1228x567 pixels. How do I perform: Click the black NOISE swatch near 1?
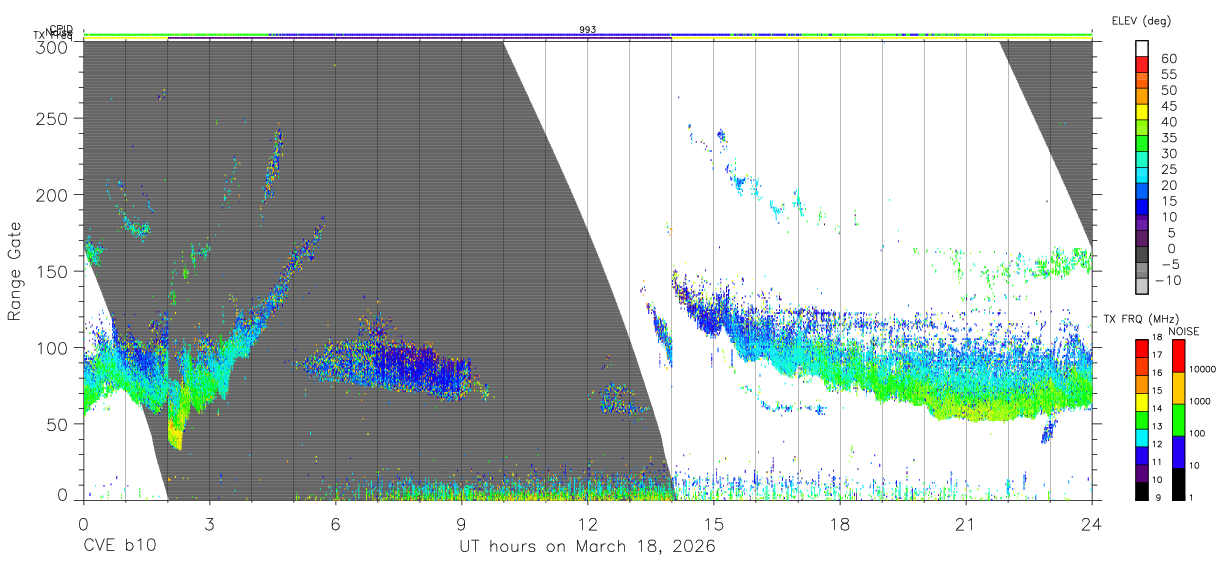coord(1178,484)
